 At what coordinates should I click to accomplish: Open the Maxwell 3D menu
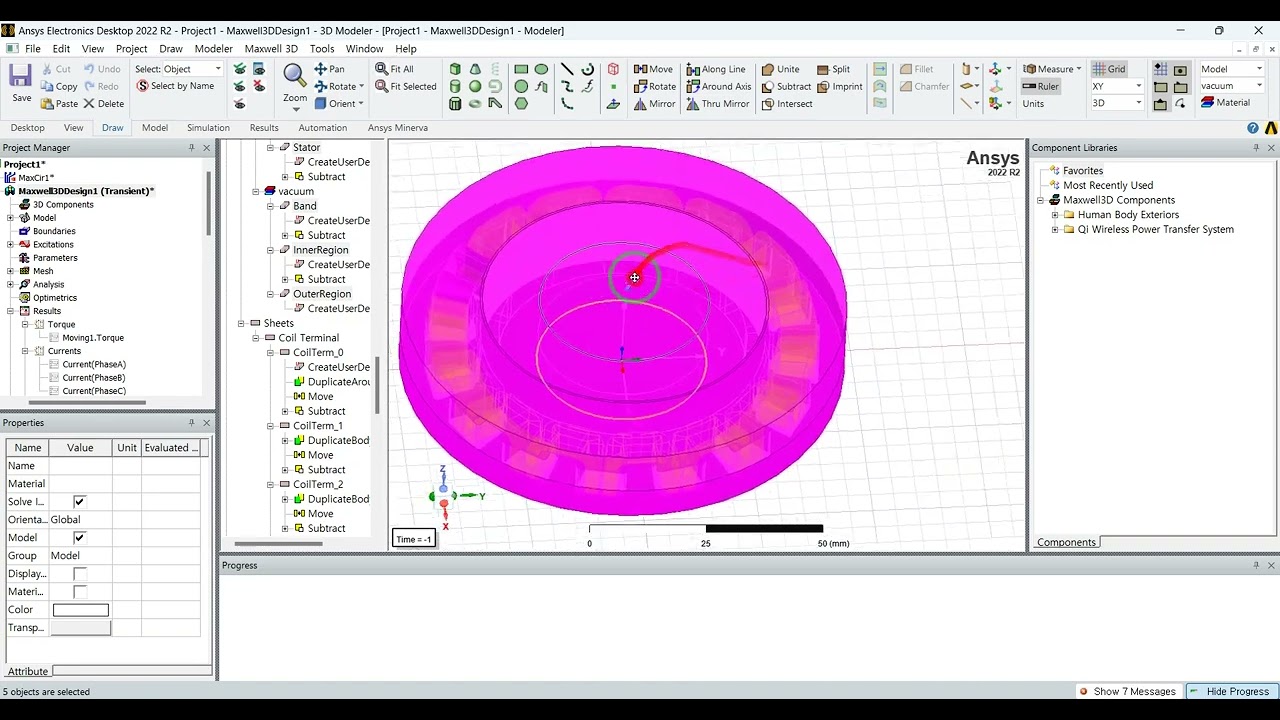(x=271, y=48)
